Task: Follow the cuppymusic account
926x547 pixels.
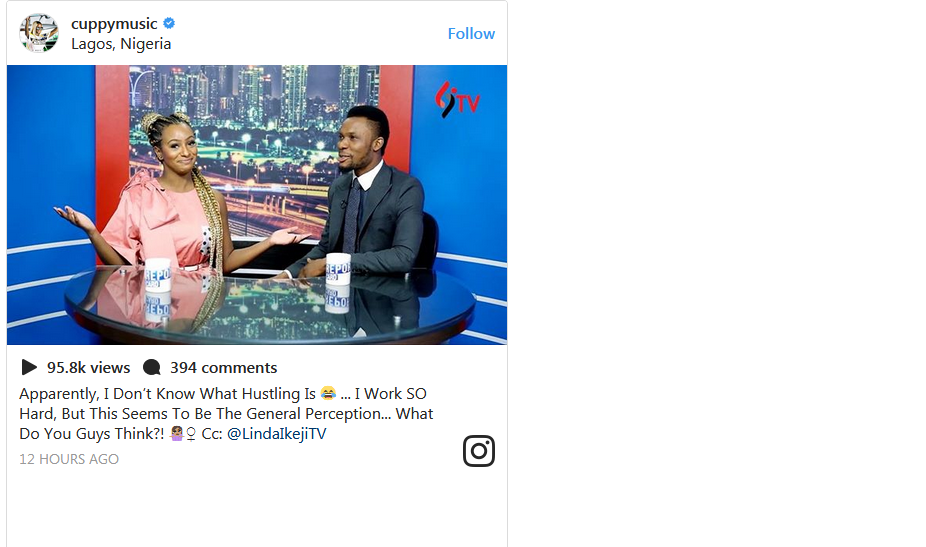Action: (471, 34)
